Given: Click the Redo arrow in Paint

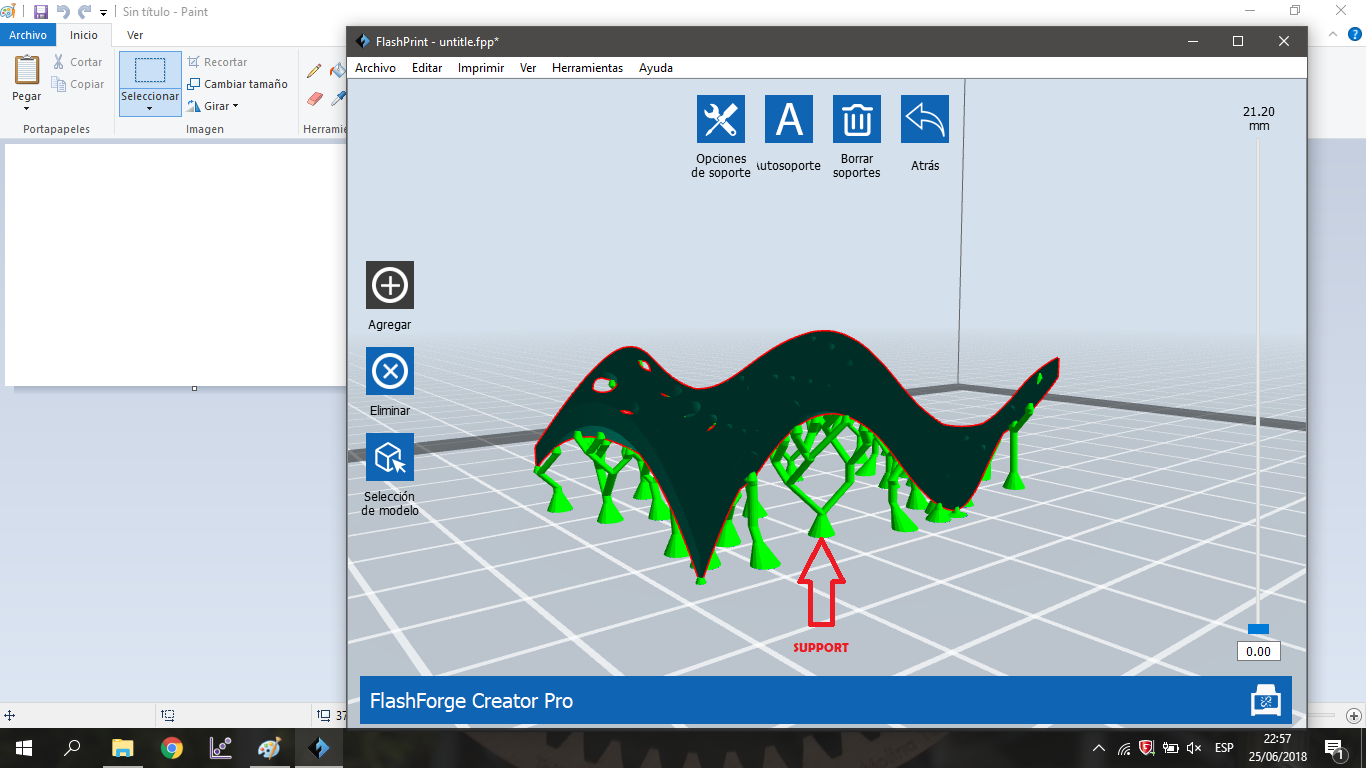Looking at the screenshot, I should [x=85, y=12].
